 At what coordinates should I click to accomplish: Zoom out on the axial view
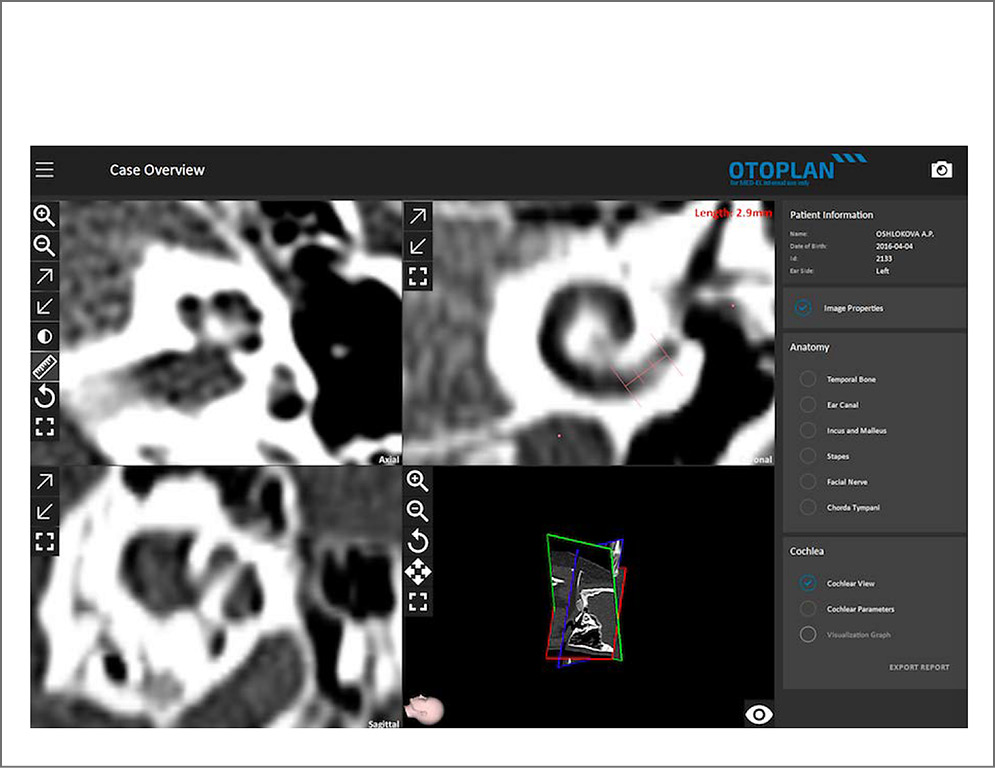pyautogui.click(x=45, y=246)
